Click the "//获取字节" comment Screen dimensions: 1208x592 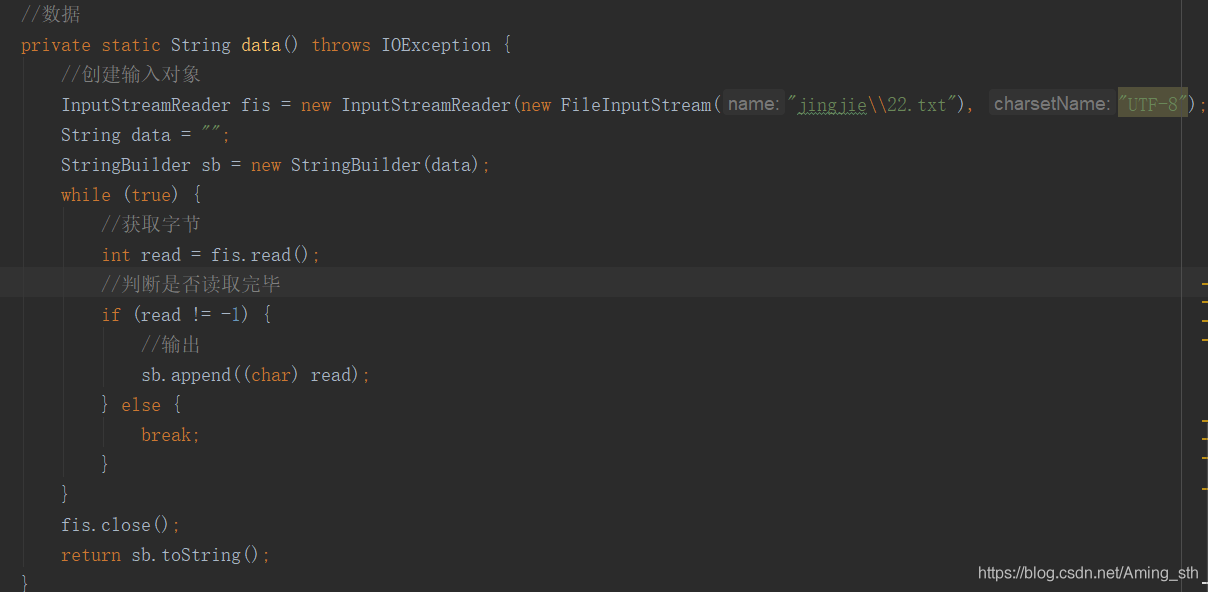(151, 225)
